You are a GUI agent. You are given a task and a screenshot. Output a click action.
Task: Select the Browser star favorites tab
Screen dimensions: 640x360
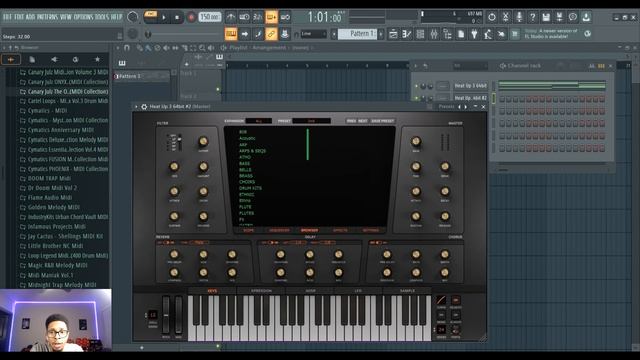coord(97,60)
